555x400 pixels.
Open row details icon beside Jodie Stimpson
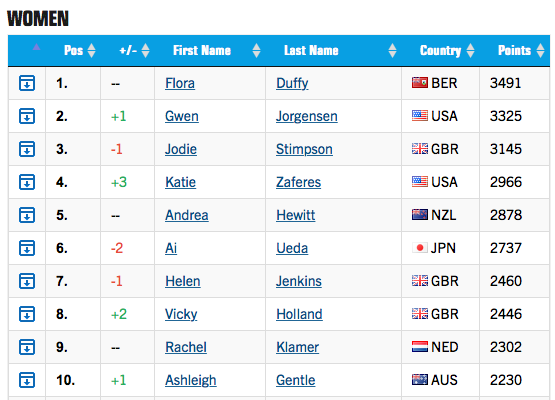(x=27, y=149)
